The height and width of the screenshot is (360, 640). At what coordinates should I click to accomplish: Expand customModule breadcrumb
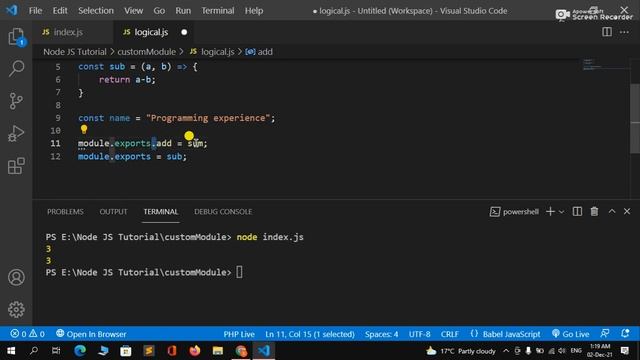coord(147,52)
